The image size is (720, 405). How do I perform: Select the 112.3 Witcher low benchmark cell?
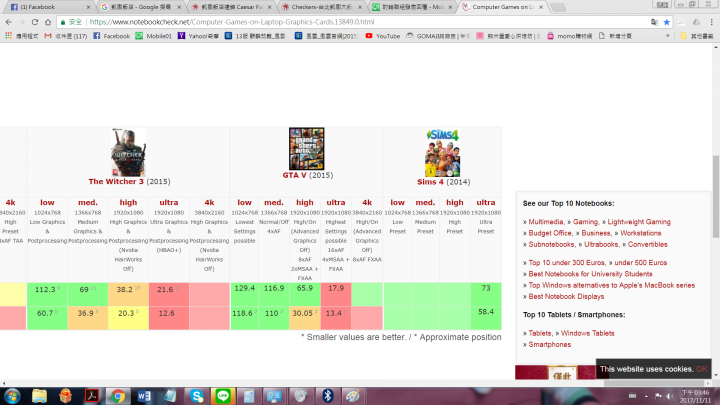(x=47, y=294)
